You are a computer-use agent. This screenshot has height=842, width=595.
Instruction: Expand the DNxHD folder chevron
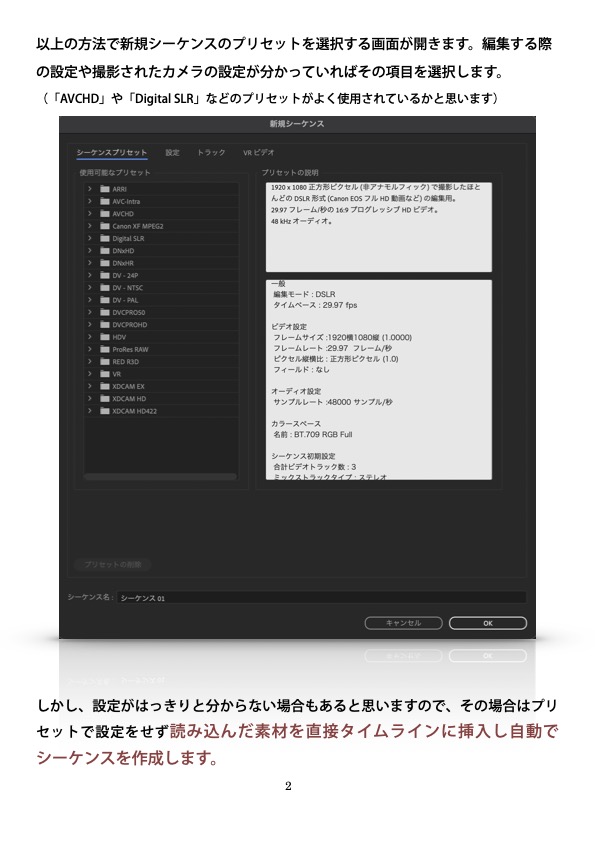click(x=90, y=251)
